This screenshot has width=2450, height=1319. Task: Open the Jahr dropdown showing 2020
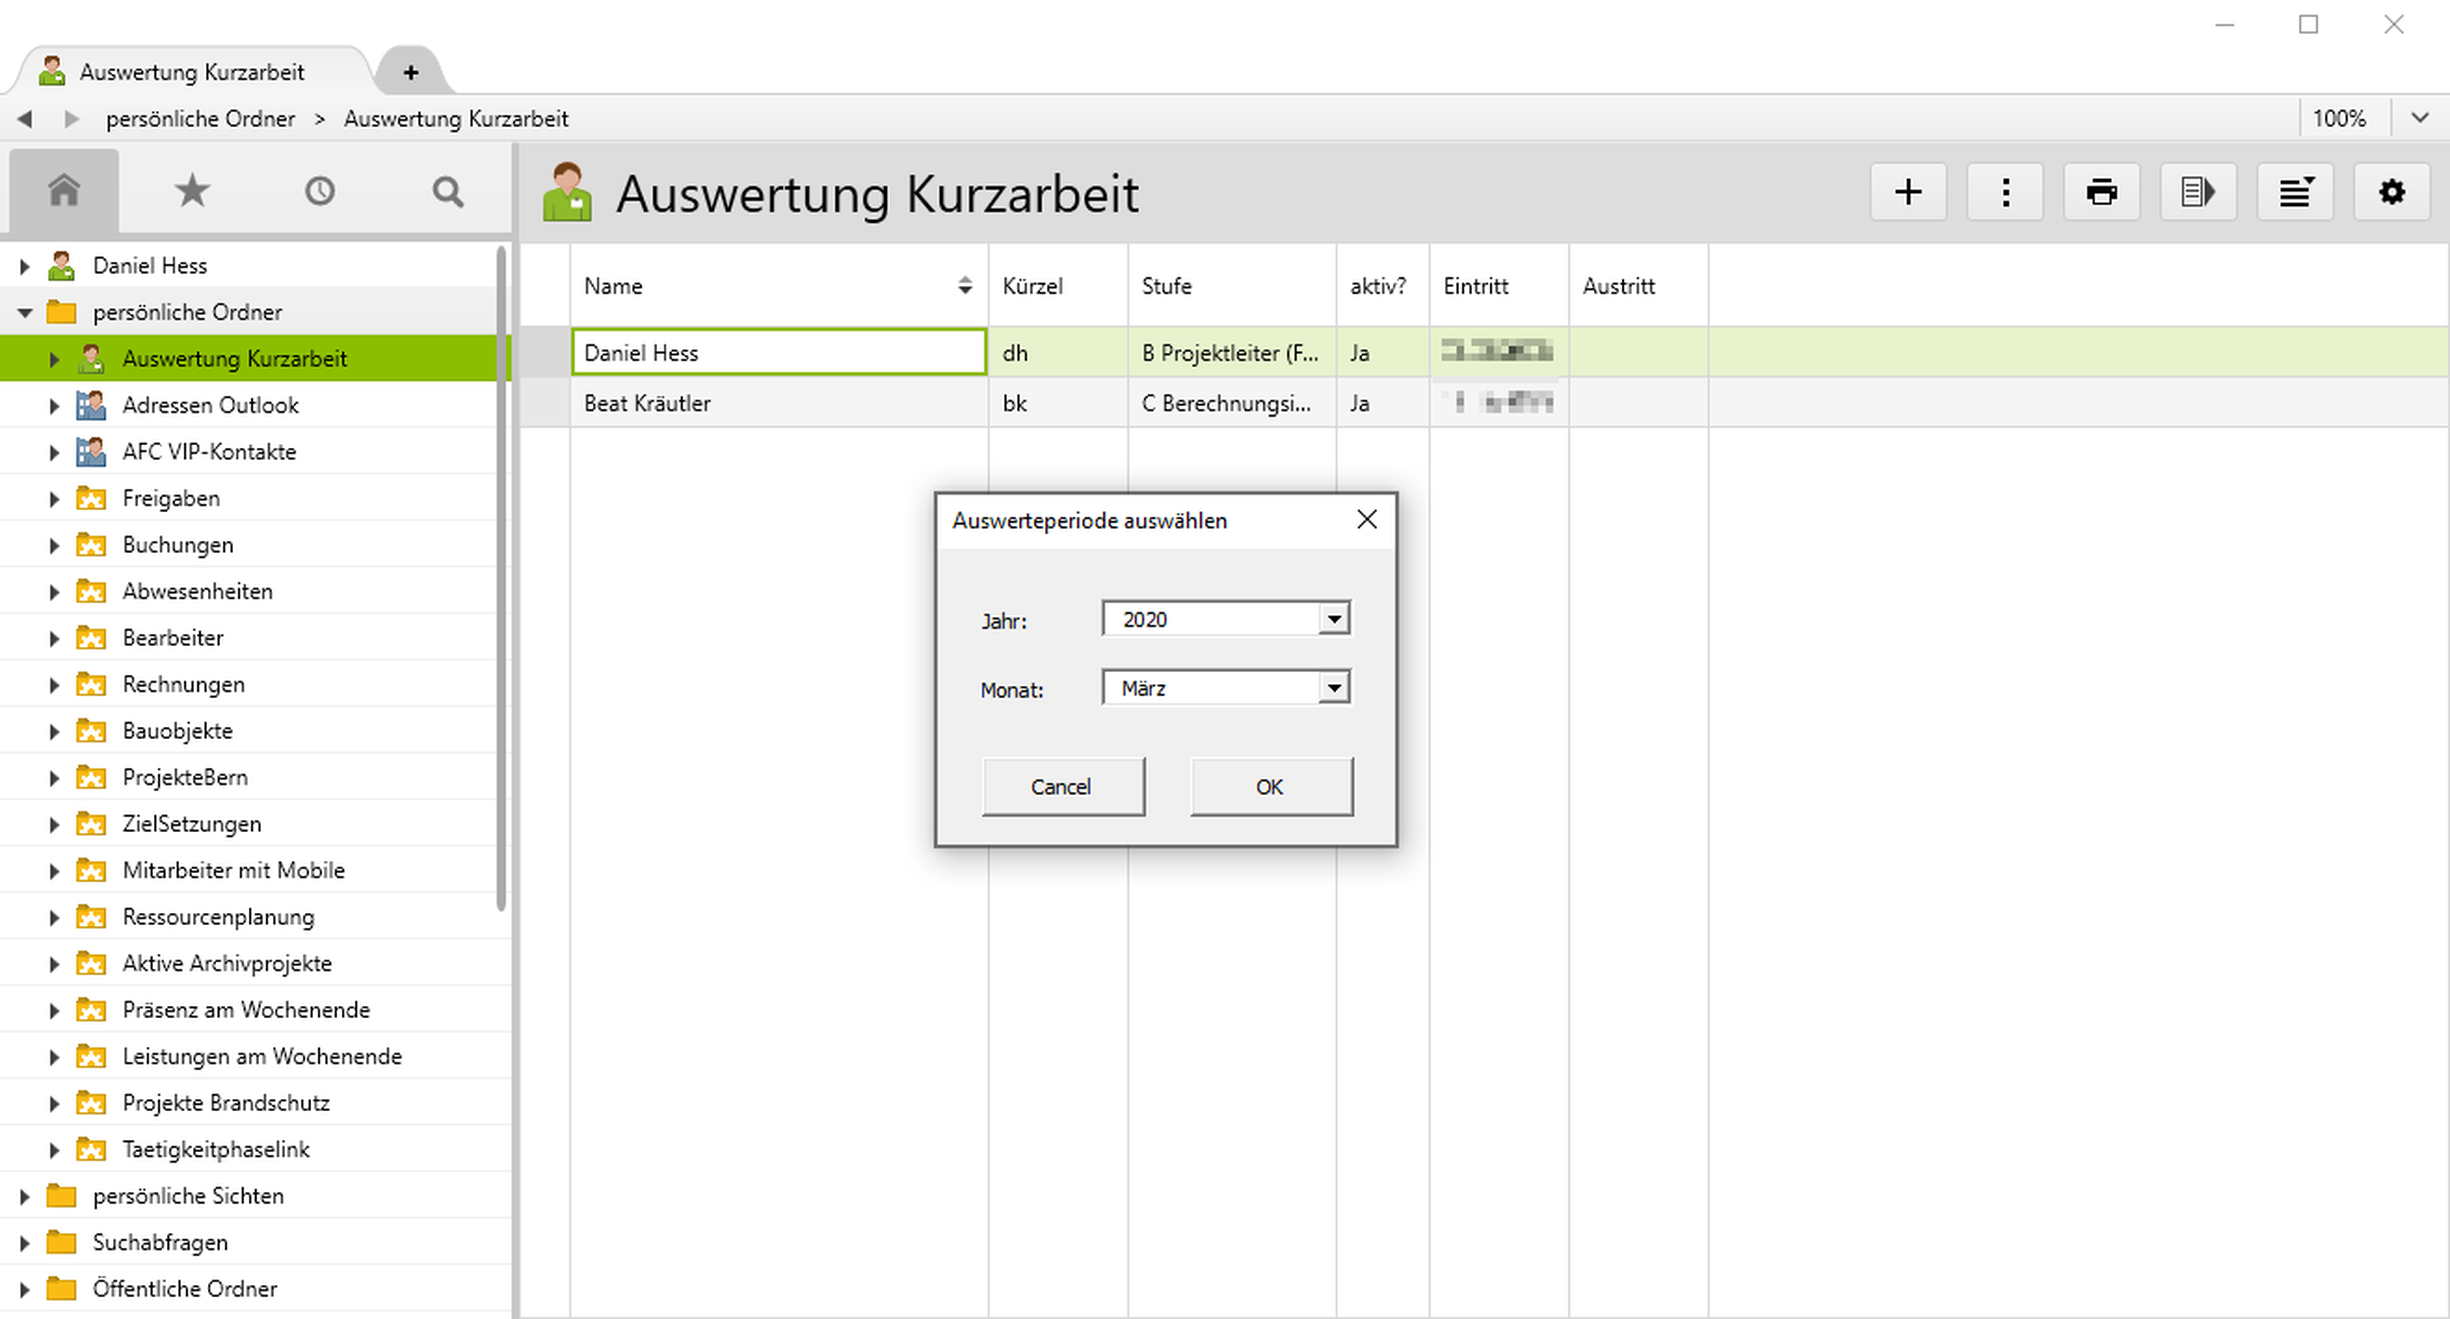tap(1334, 620)
